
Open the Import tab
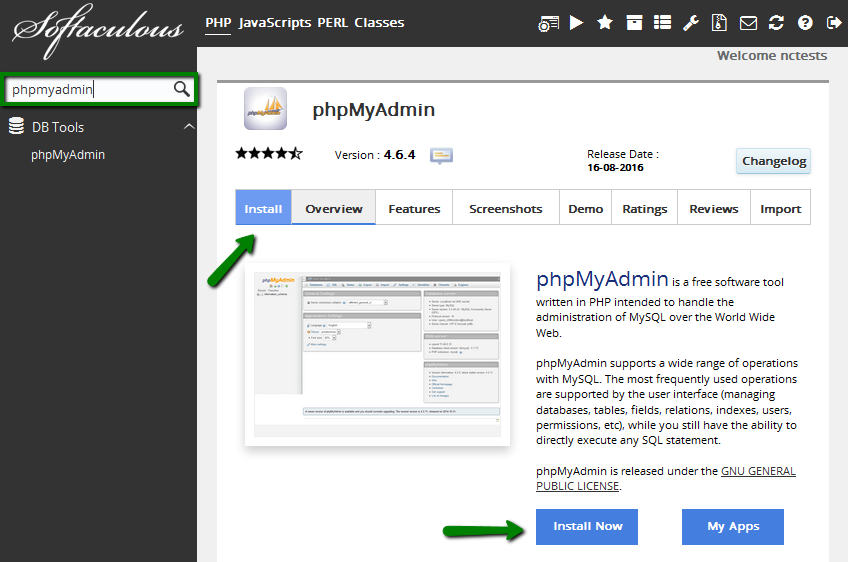(x=780, y=208)
